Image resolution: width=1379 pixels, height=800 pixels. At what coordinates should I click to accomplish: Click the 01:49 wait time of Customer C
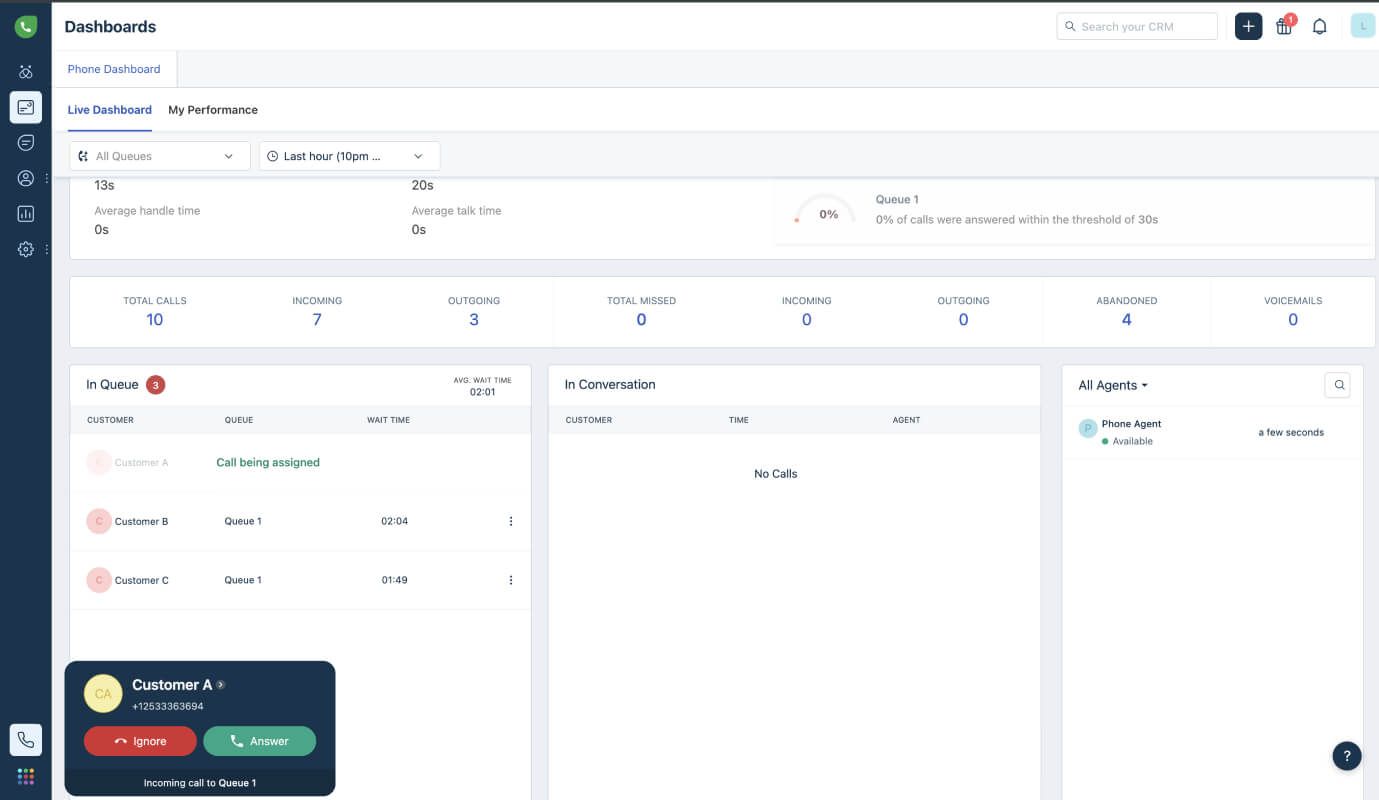pyautogui.click(x=394, y=580)
